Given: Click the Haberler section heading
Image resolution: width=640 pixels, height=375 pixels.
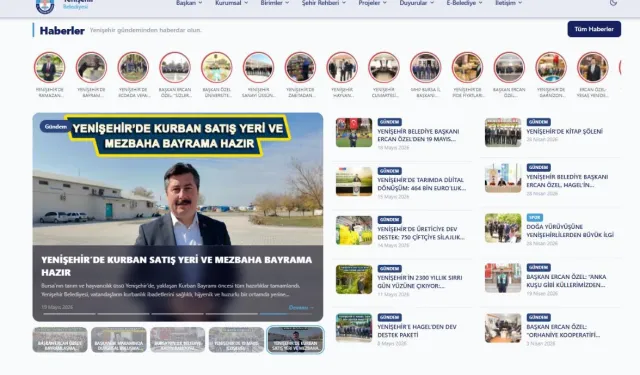Looking at the screenshot, I should 62,31.
